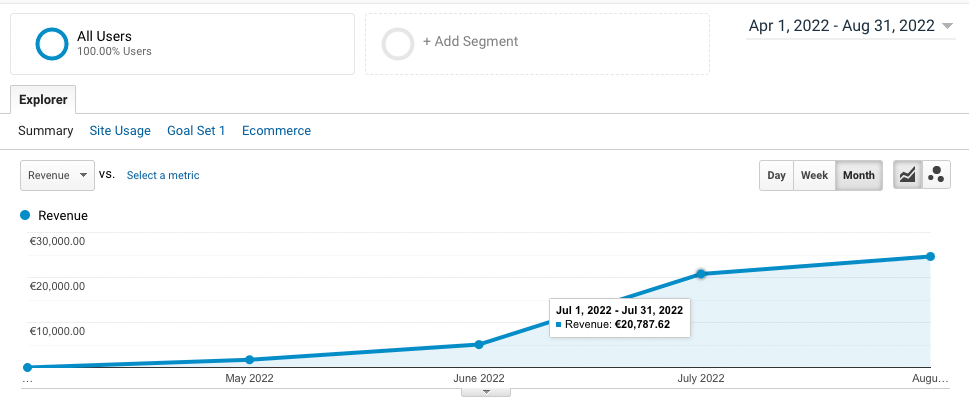The image size is (969, 408).
Task: Set graph interval to Month
Action: (858, 175)
